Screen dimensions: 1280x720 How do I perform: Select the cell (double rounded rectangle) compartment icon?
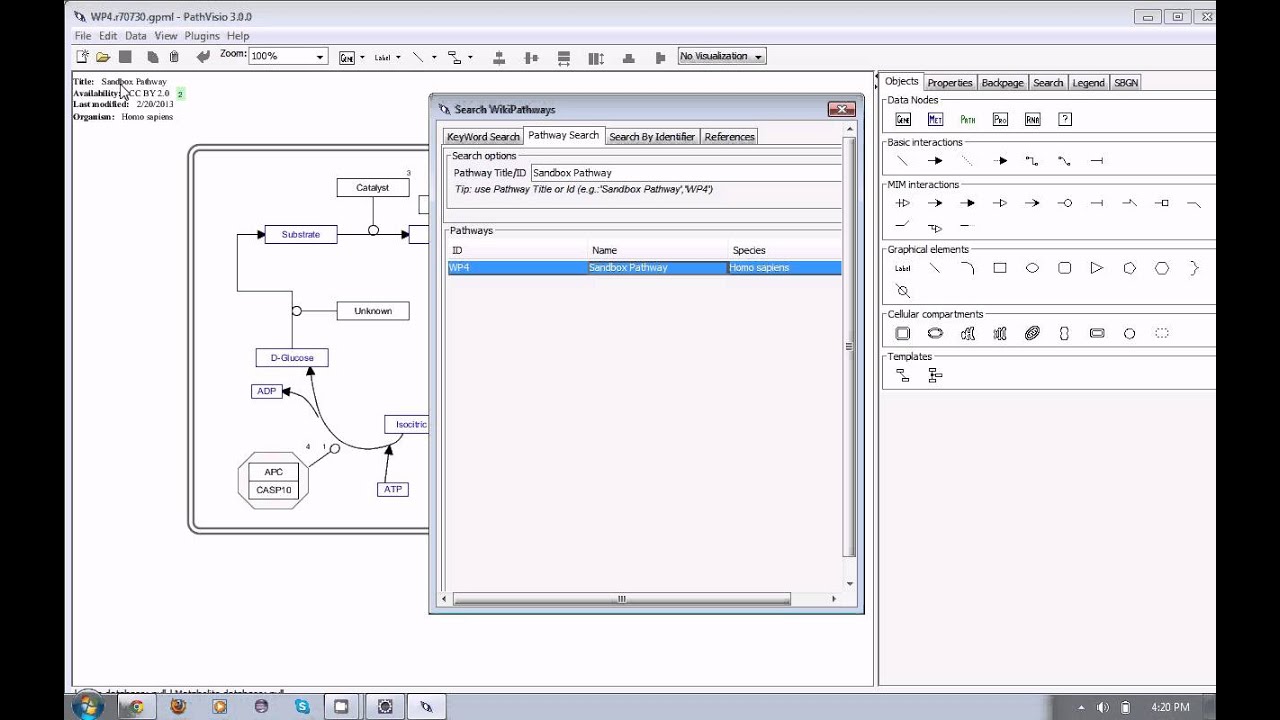[x=903, y=334]
